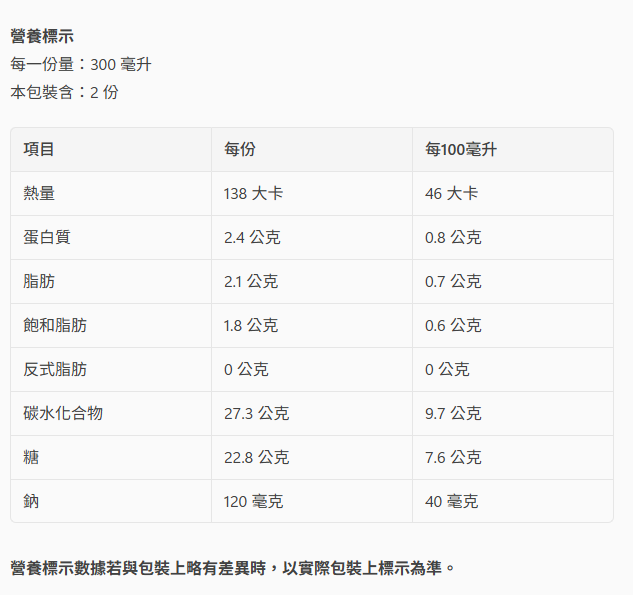Click the 本包裝含：2 份 text
This screenshot has height=595, width=633.
click(x=64, y=92)
